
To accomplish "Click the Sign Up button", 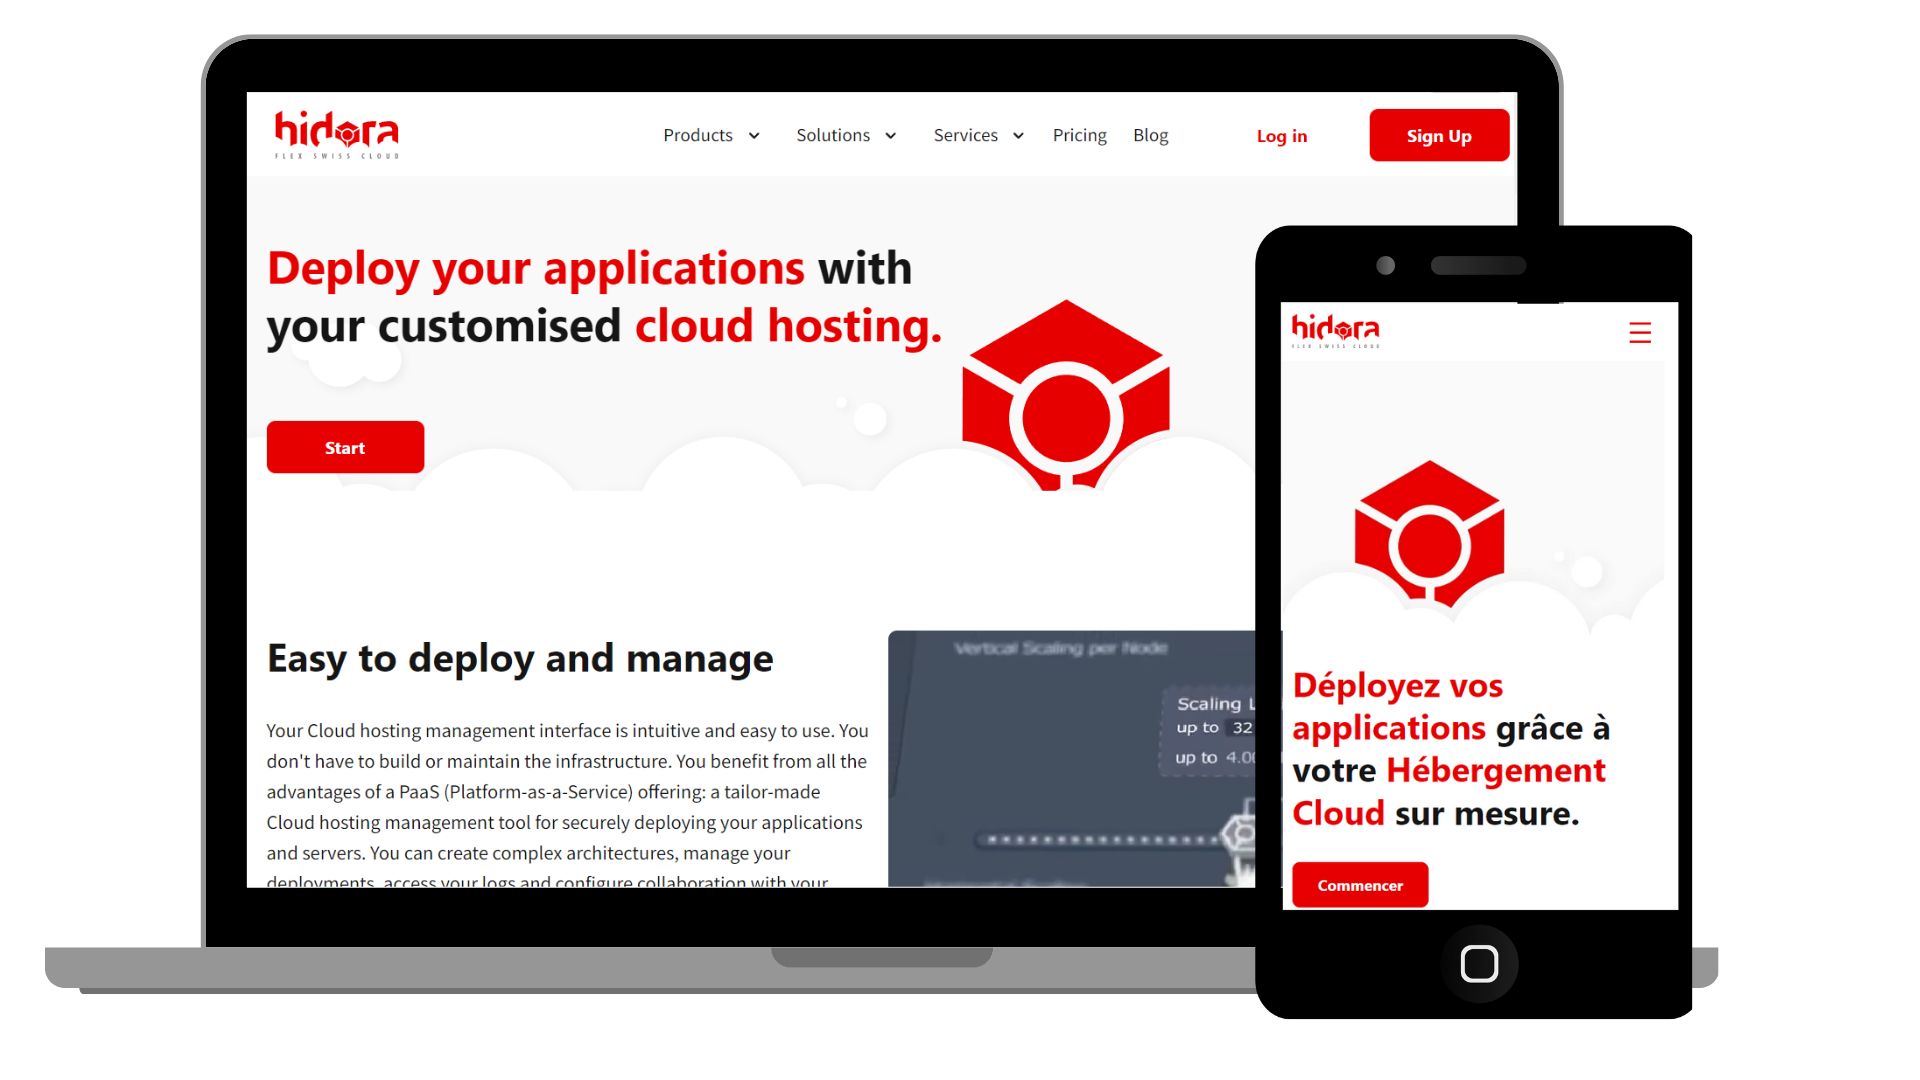I will [x=1439, y=135].
